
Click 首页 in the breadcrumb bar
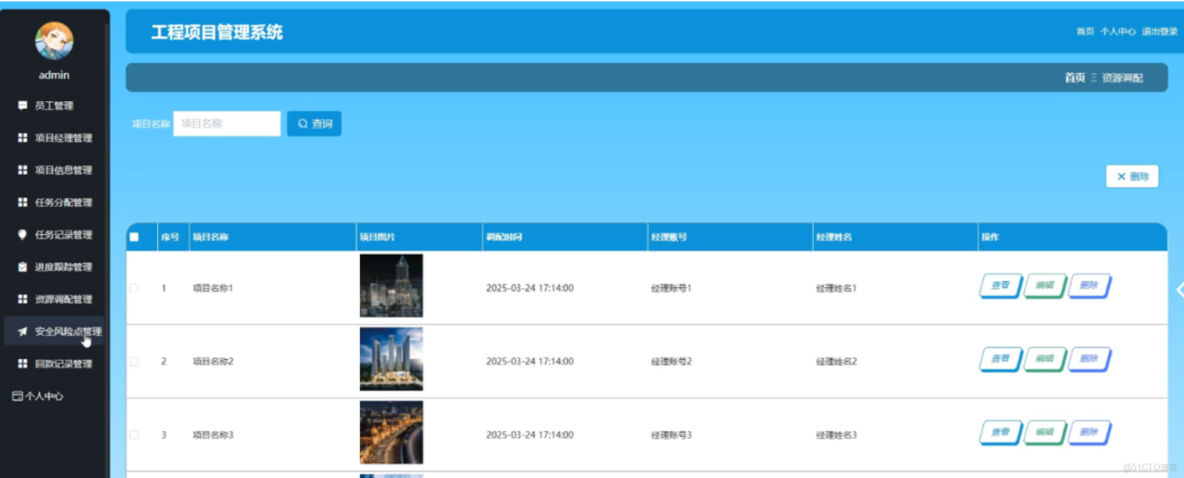click(x=1075, y=78)
